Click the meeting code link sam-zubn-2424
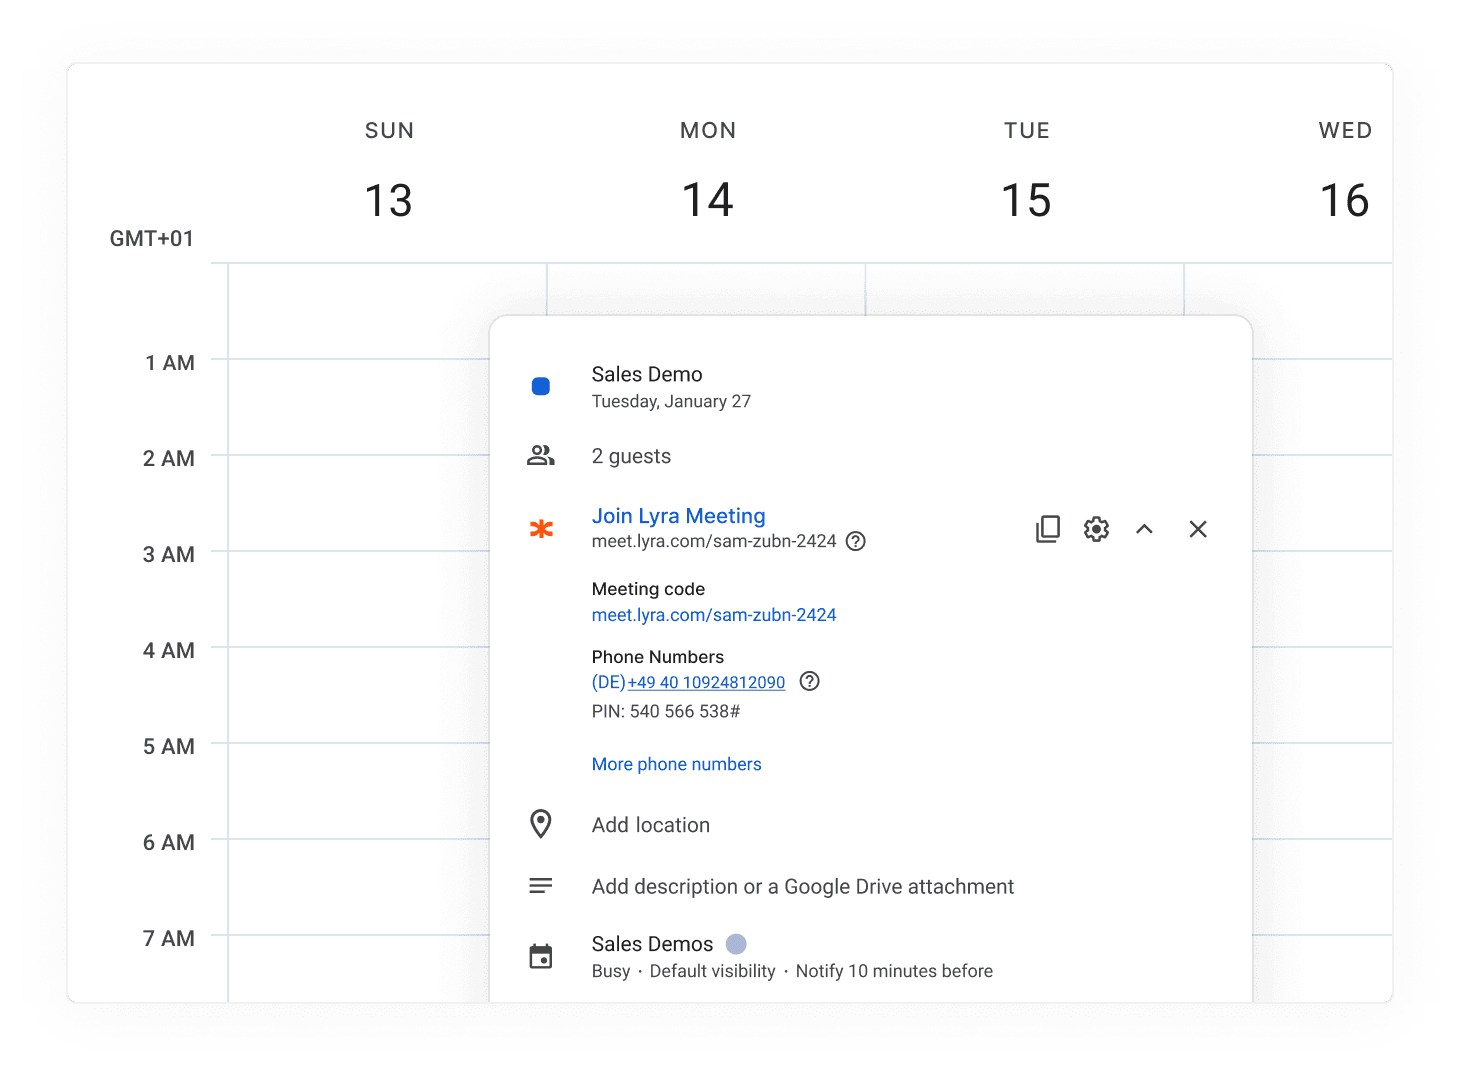The image size is (1460, 1074). point(714,614)
